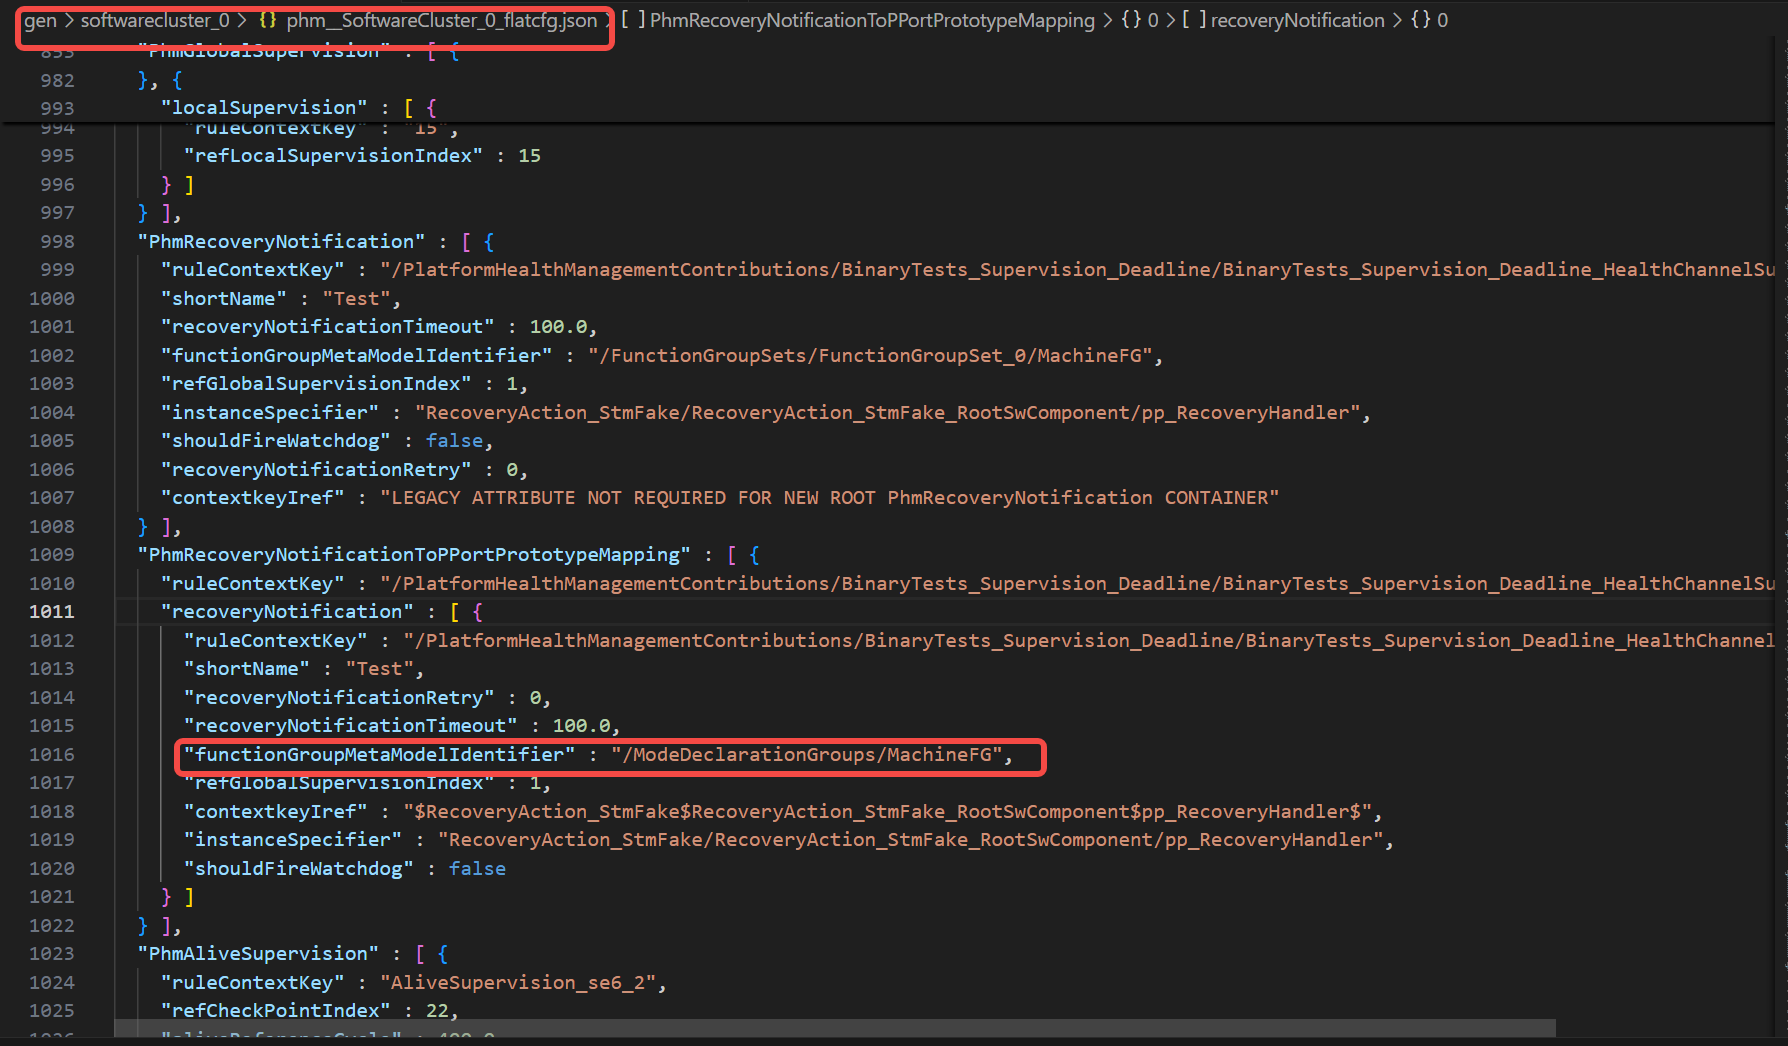The image size is (1788, 1046).
Task: Open the gen folder breadcrumb
Action: tap(40, 20)
